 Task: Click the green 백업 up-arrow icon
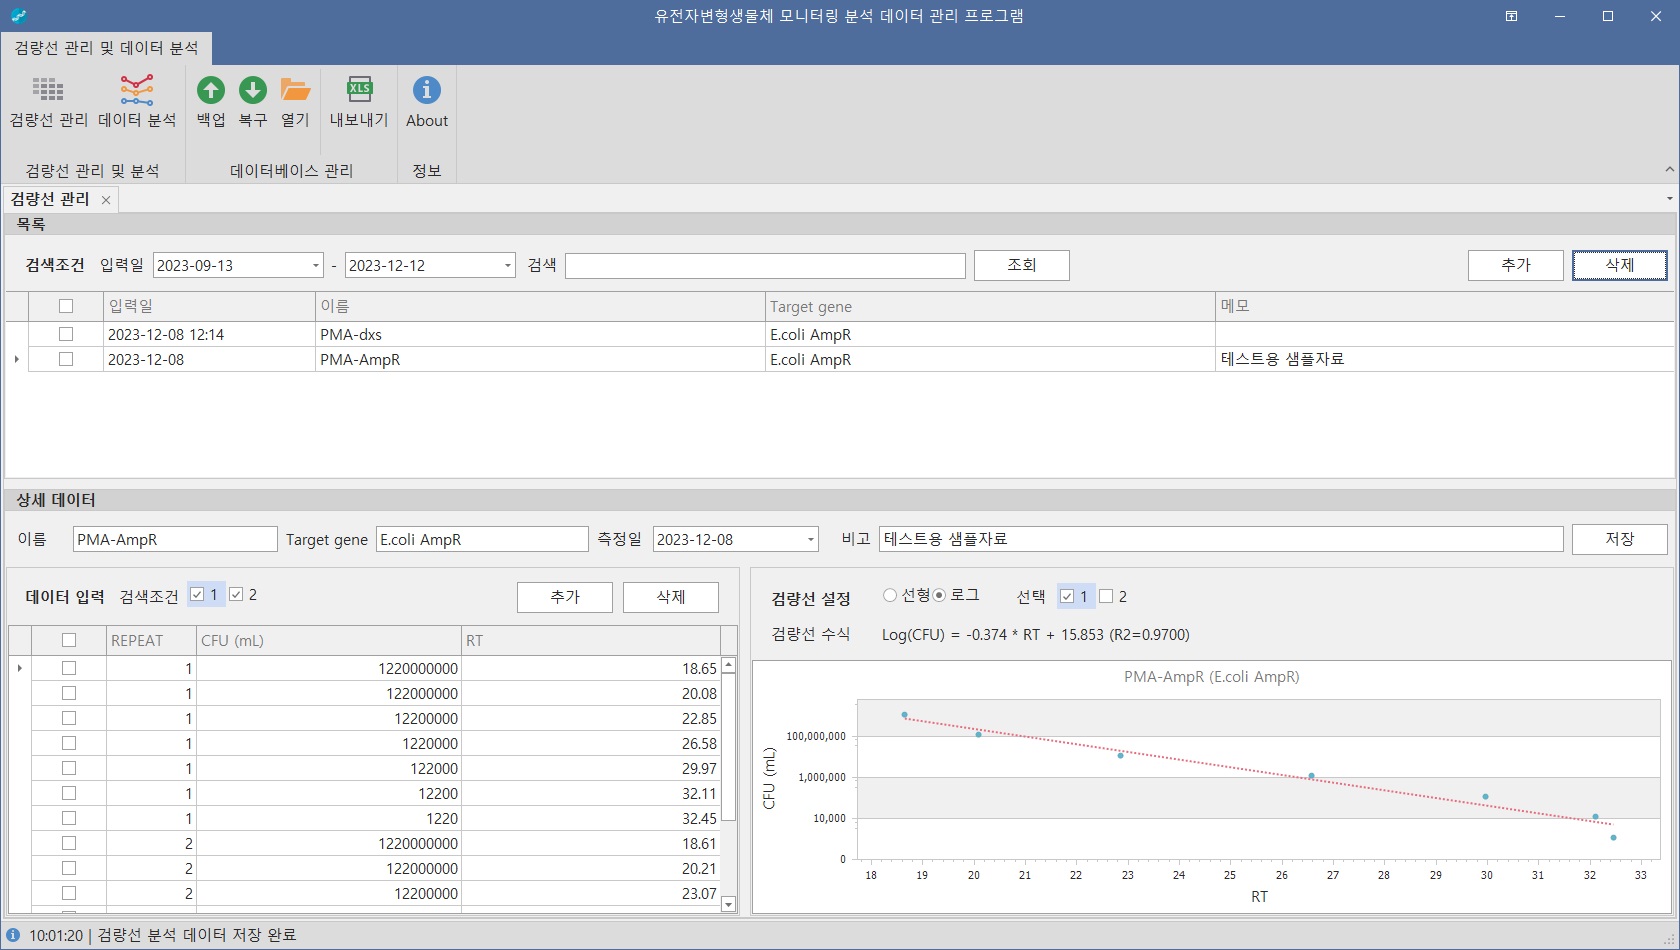tap(211, 91)
